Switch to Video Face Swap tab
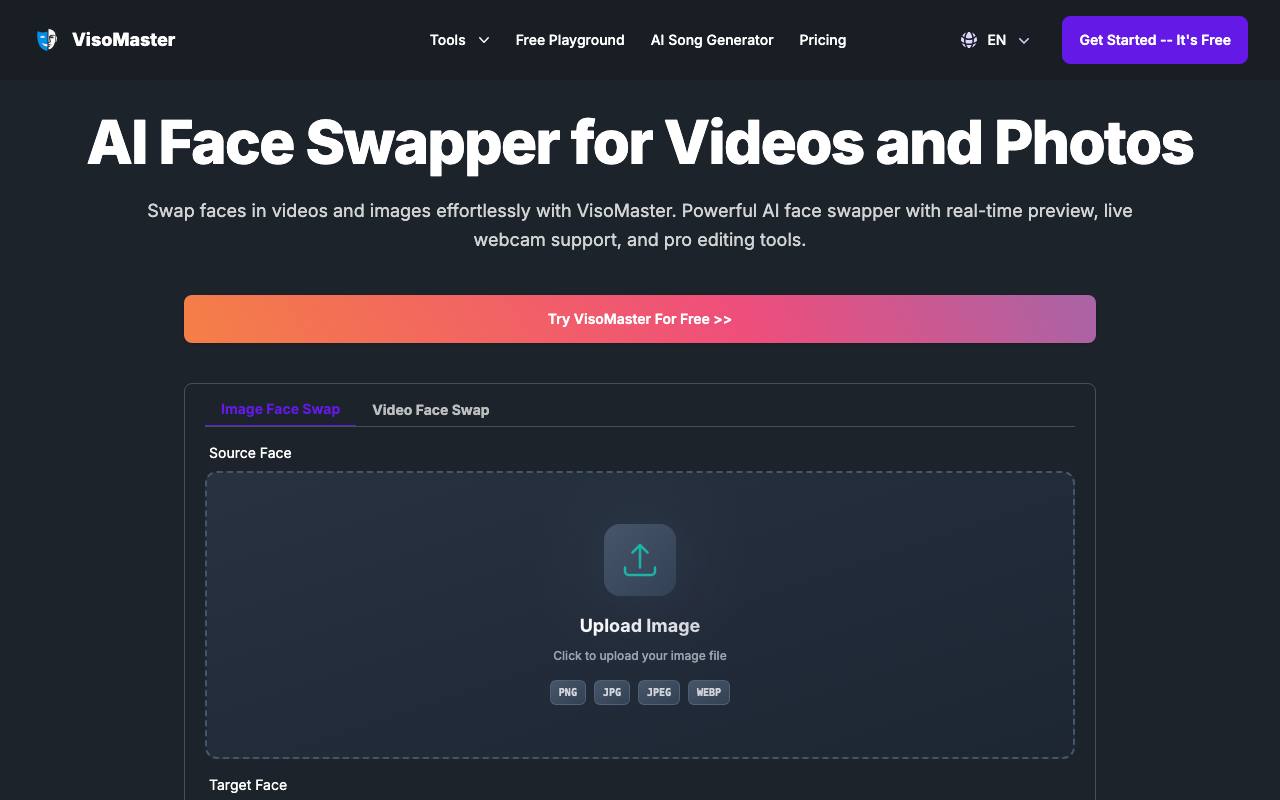This screenshot has width=1280, height=800. click(431, 410)
